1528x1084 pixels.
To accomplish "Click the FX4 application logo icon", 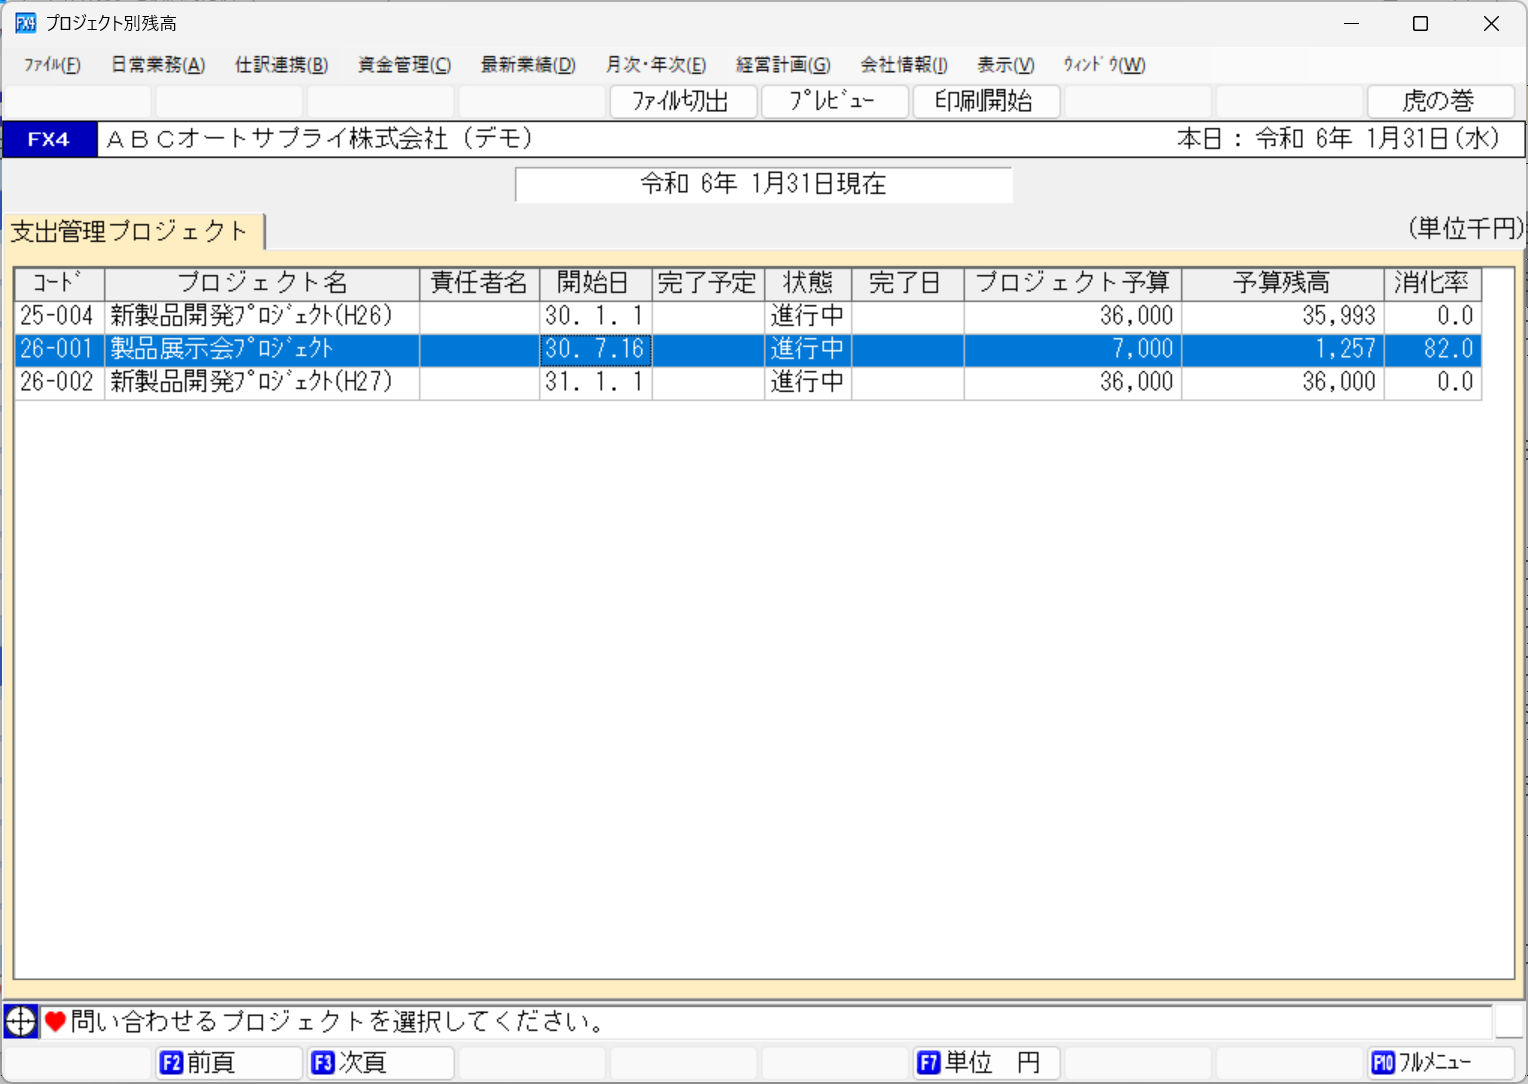I will pos(50,139).
